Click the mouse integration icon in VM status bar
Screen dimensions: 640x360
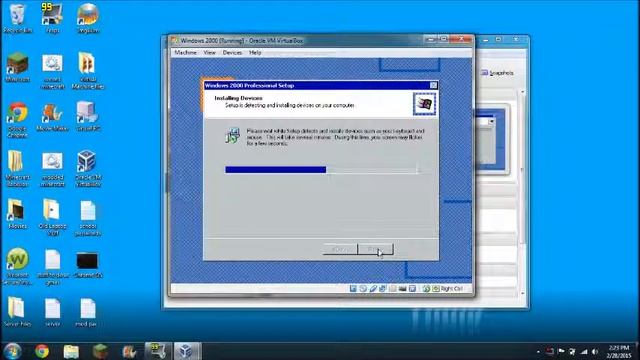pos(426,289)
